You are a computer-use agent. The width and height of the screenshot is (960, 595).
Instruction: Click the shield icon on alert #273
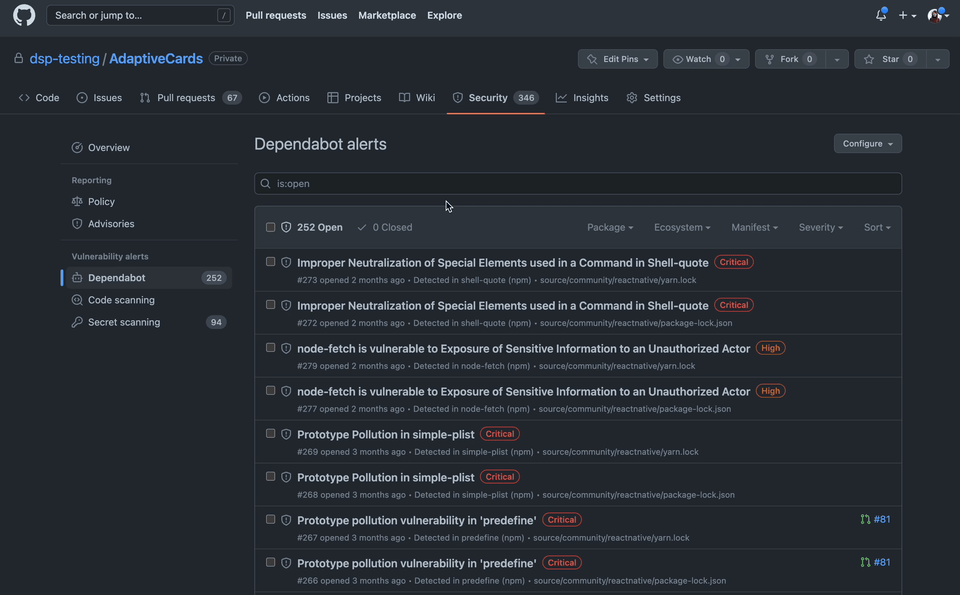(286, 263)
